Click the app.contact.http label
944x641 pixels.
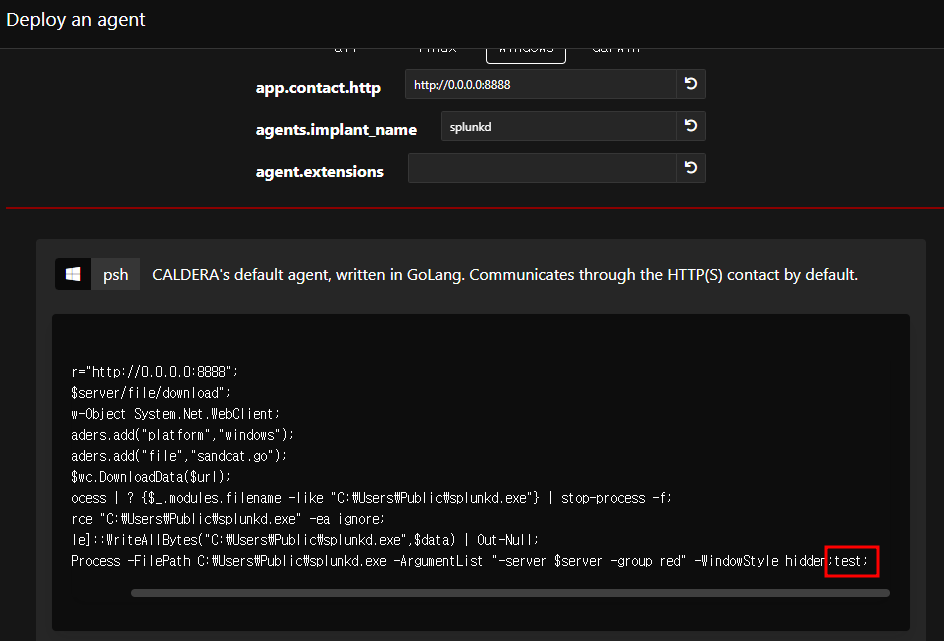[318, 88]
